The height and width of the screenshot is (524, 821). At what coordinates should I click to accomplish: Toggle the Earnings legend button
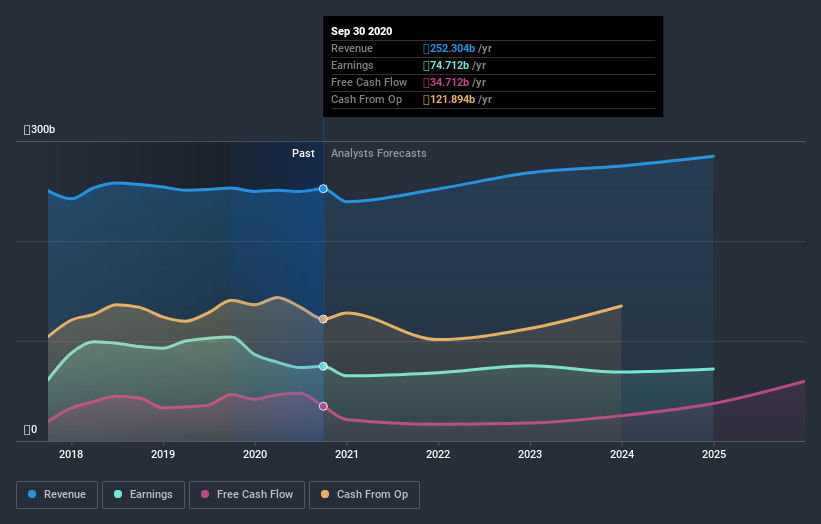pos(143,495)
